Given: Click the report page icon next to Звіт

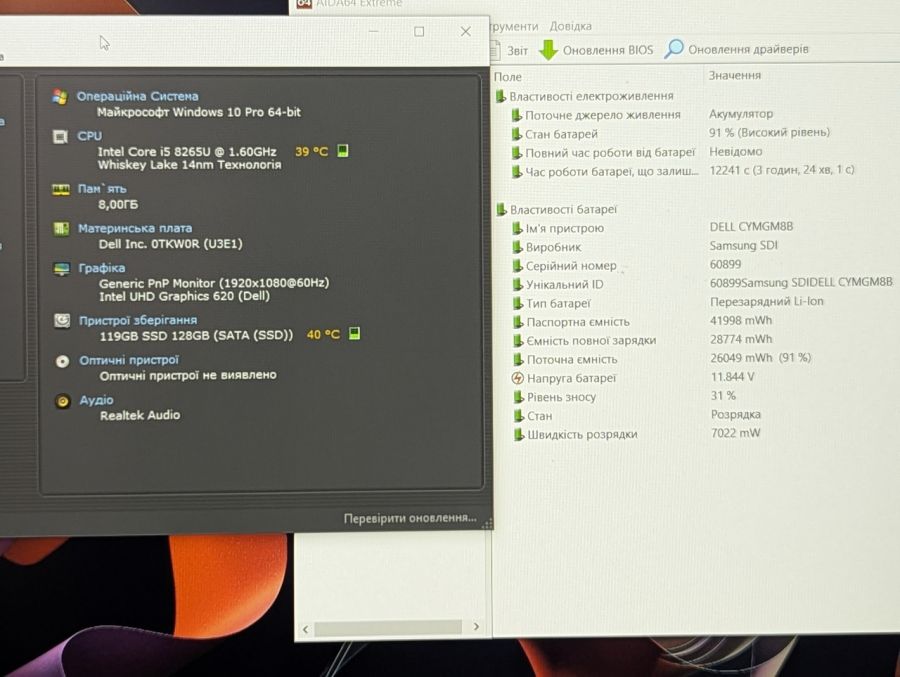Looking at the screenshot, I should [495, 49].
